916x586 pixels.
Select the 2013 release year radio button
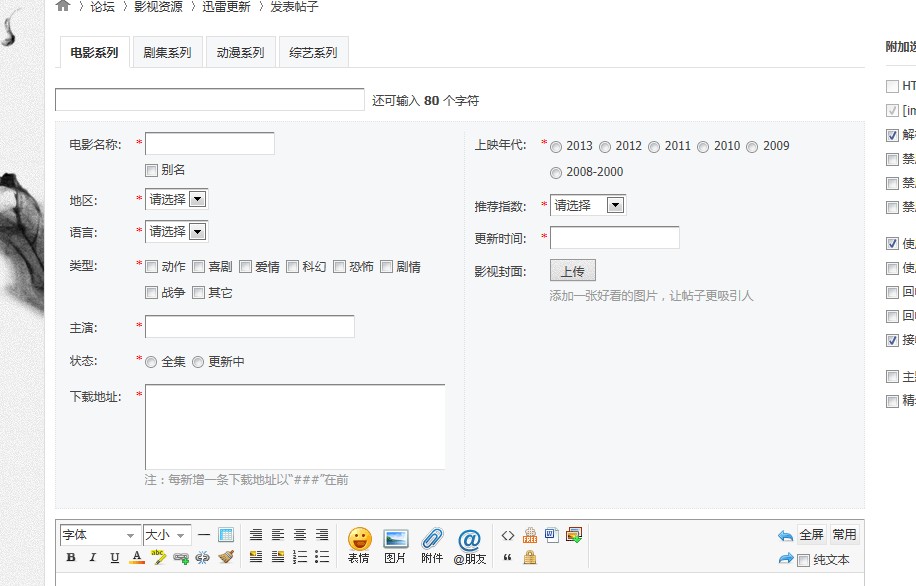556,145
